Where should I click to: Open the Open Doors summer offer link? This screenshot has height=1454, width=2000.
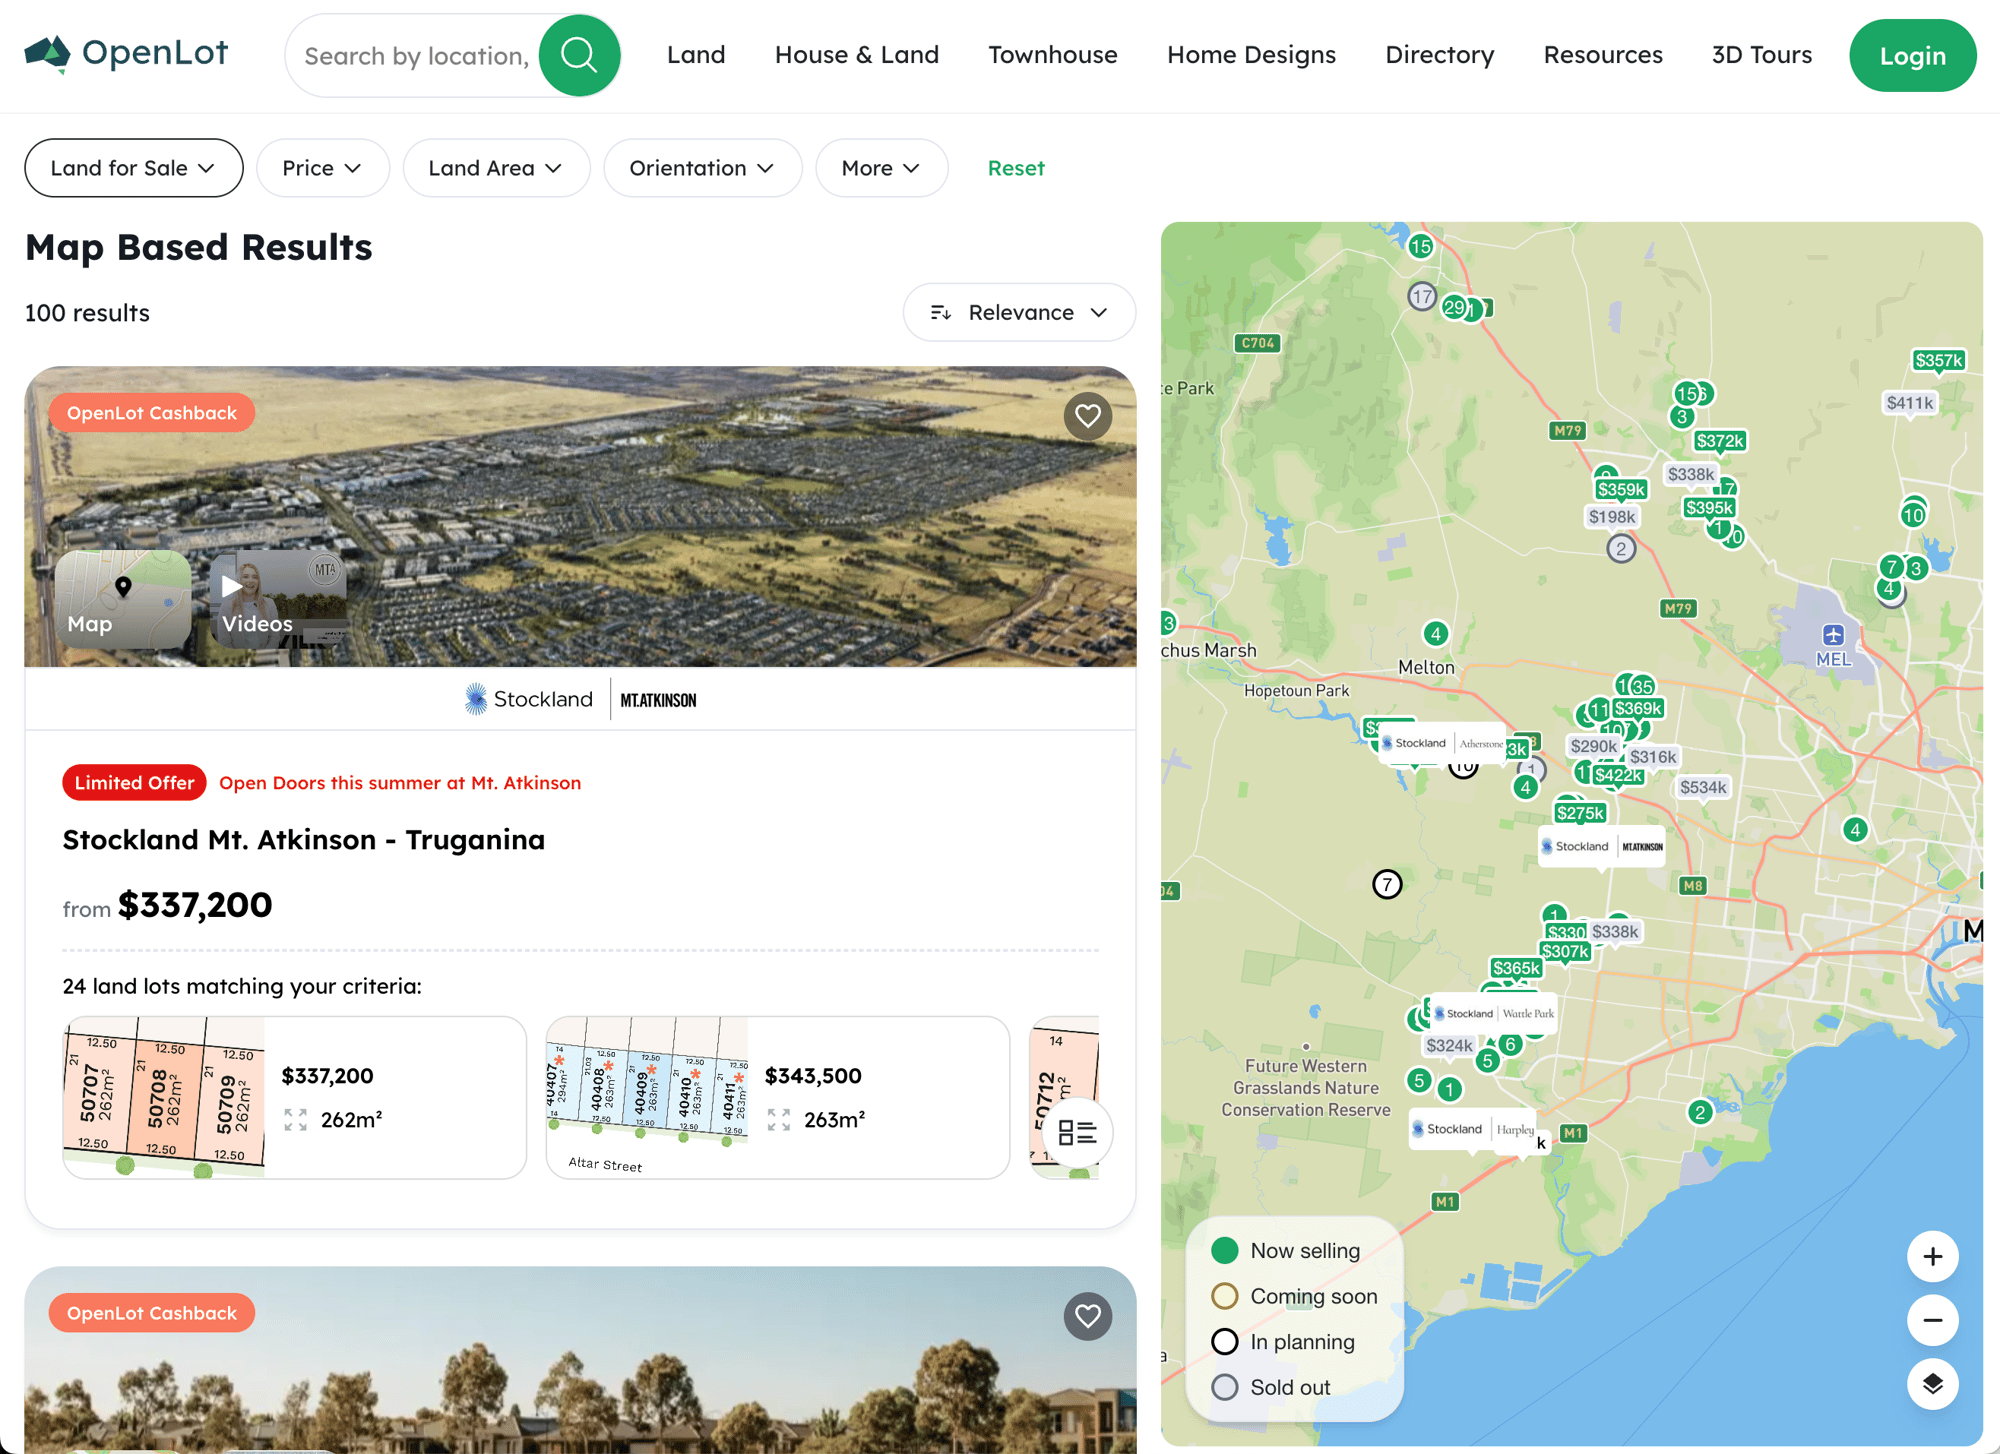coord(400,783)
